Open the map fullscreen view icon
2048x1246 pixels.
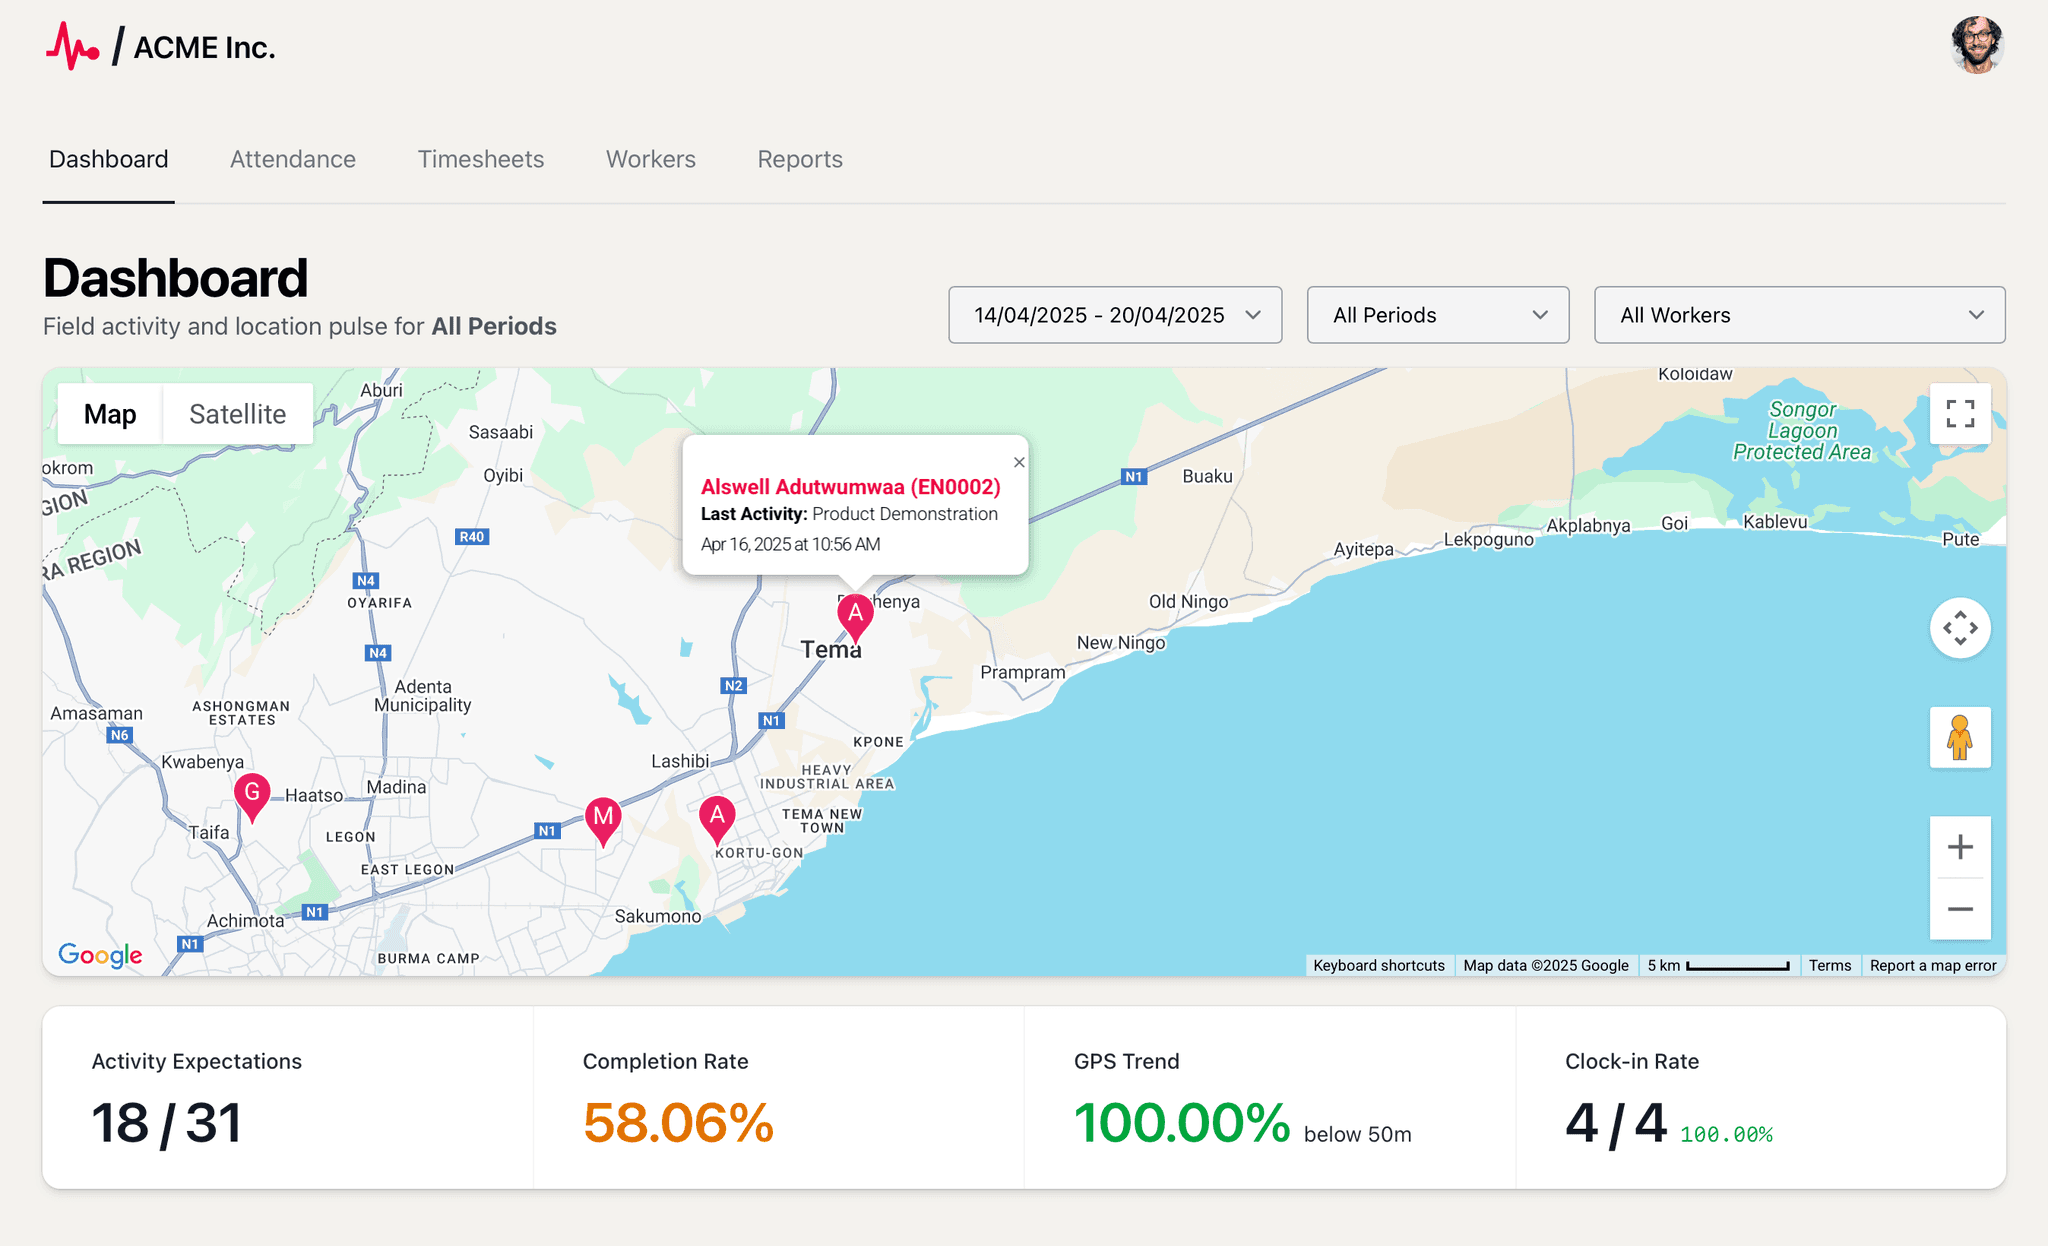[x=1959, y=413]
